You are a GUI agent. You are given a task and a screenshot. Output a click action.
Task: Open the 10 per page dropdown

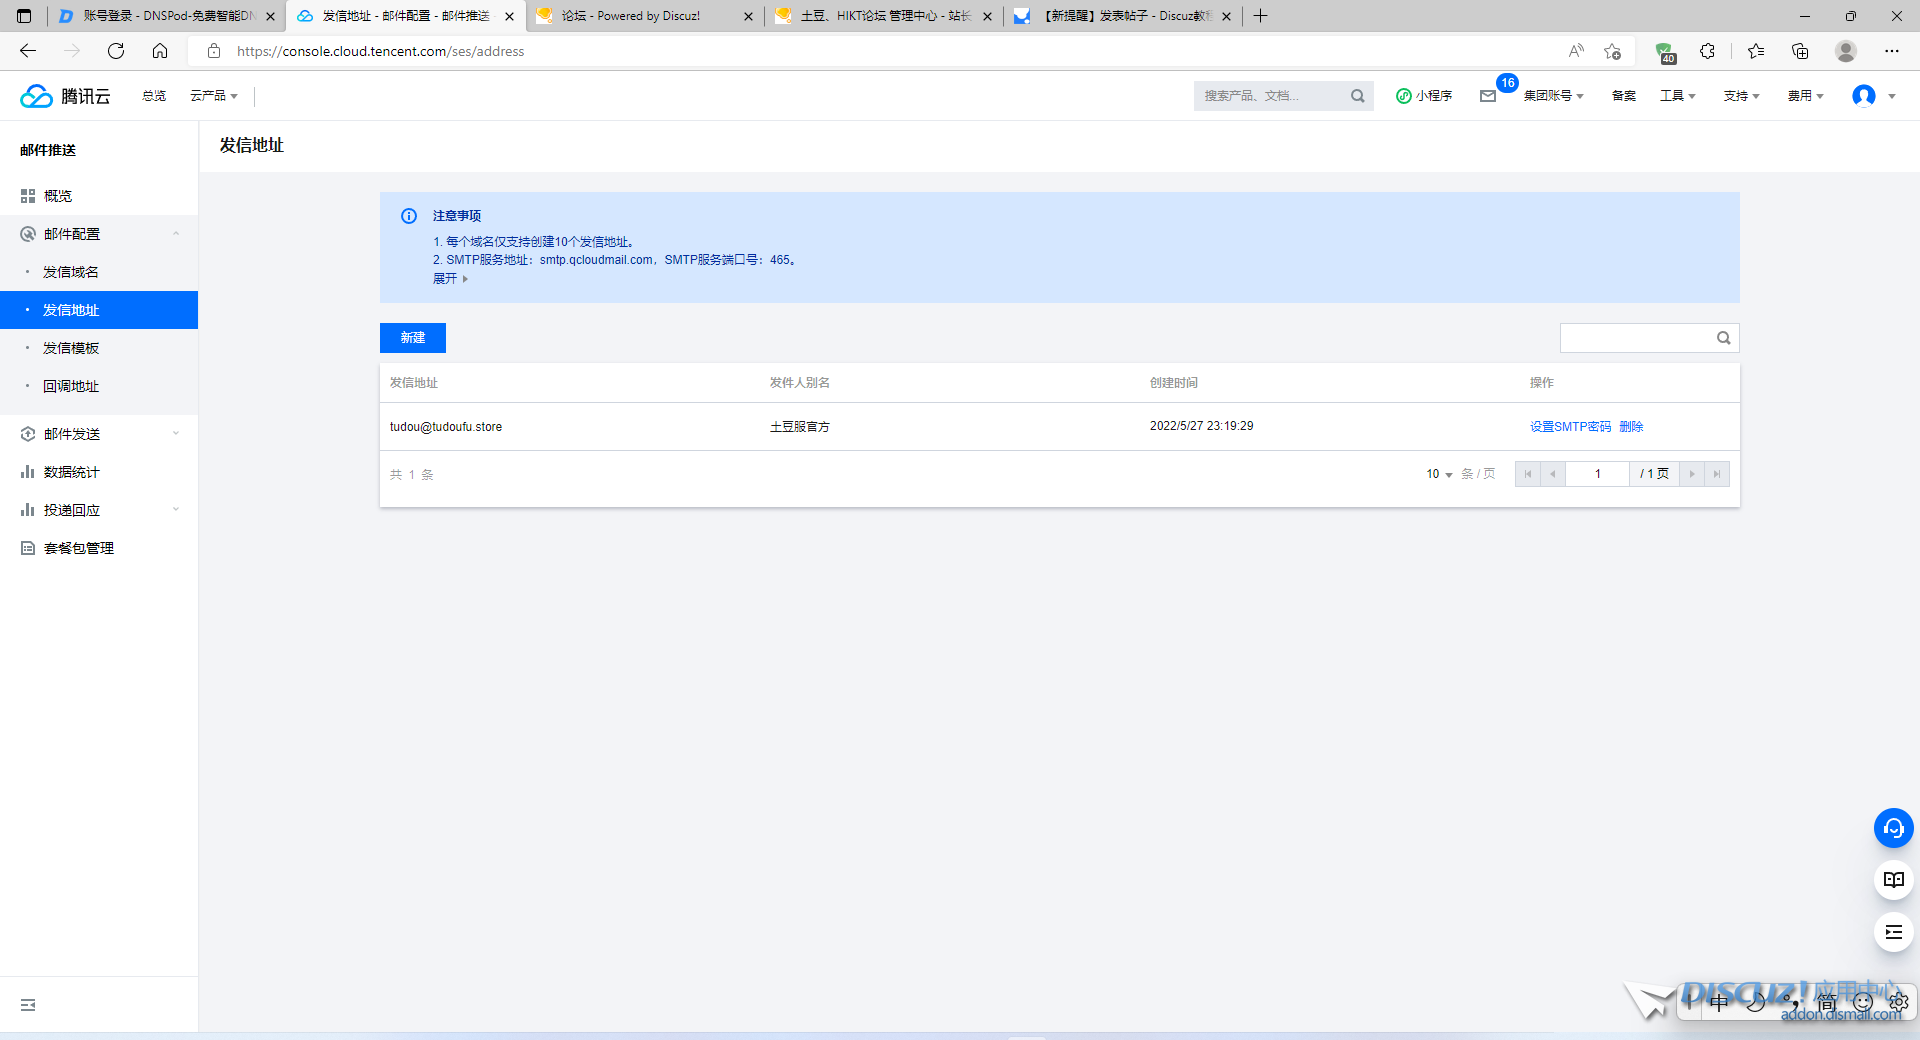pos(1439,474)
